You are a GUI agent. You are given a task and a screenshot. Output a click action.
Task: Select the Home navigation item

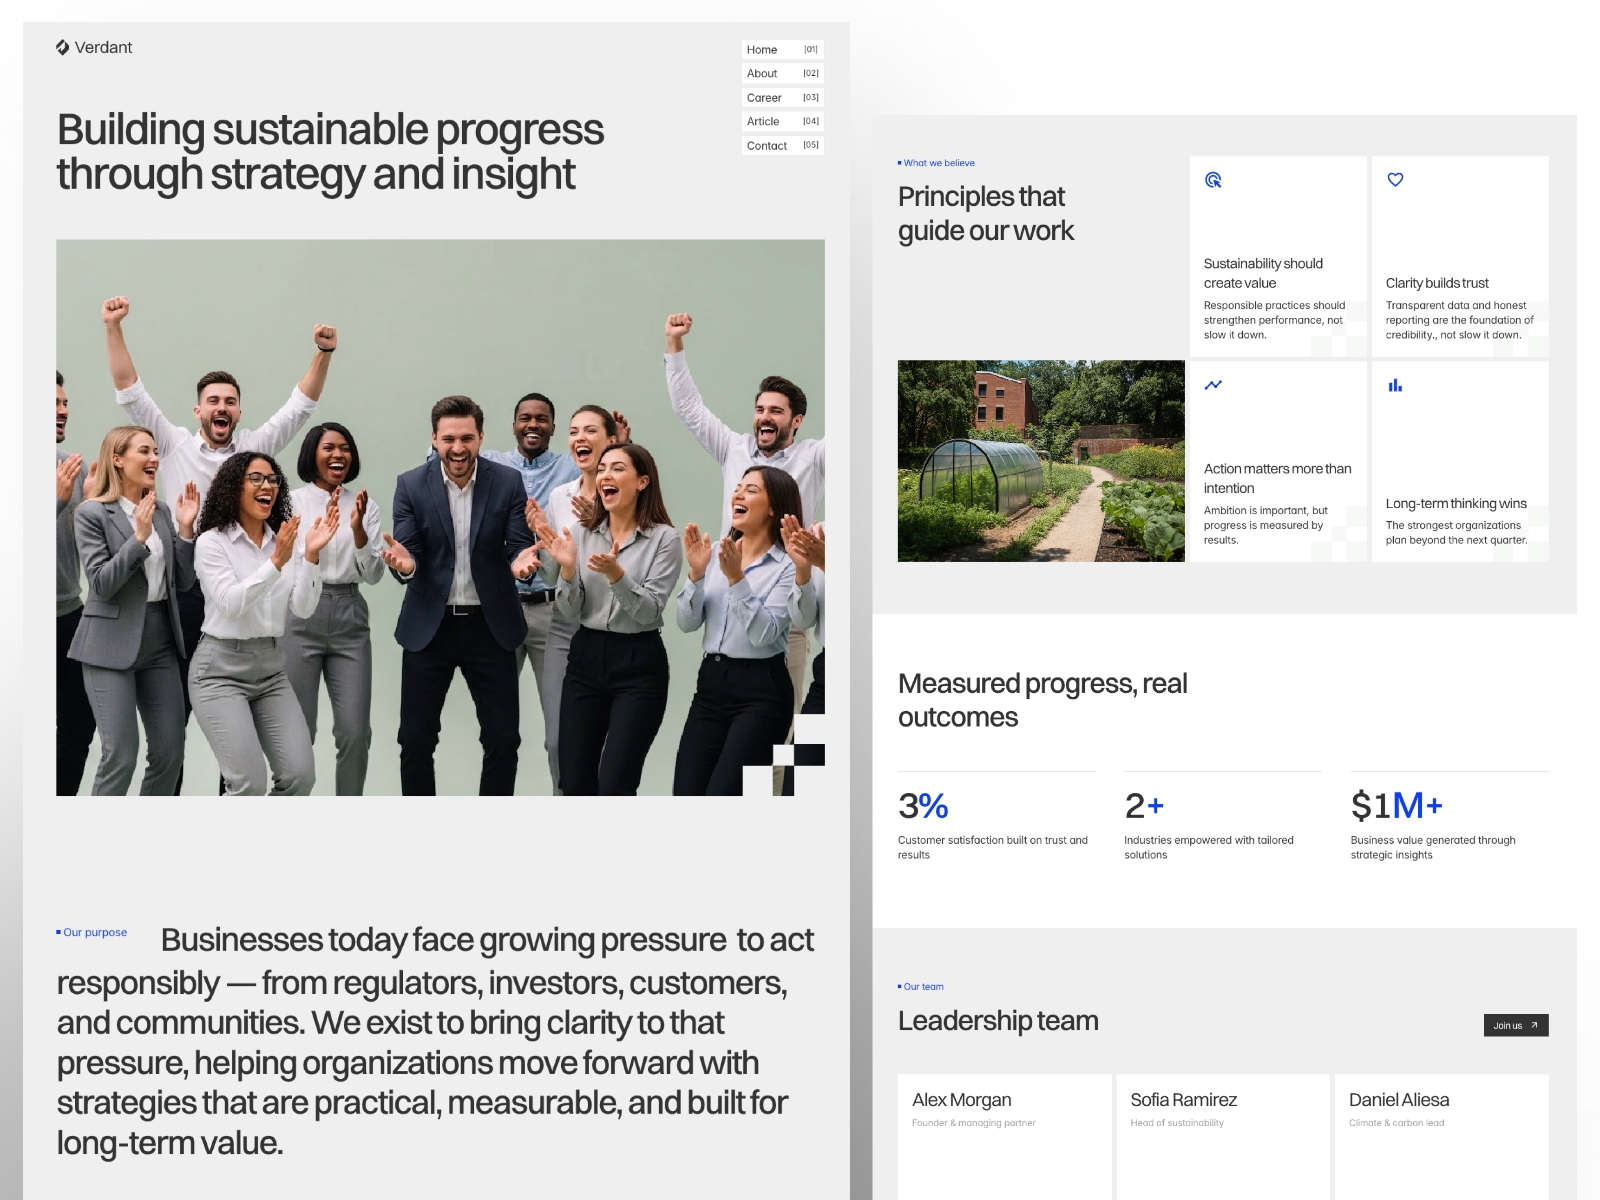click(x=762, y=49)
